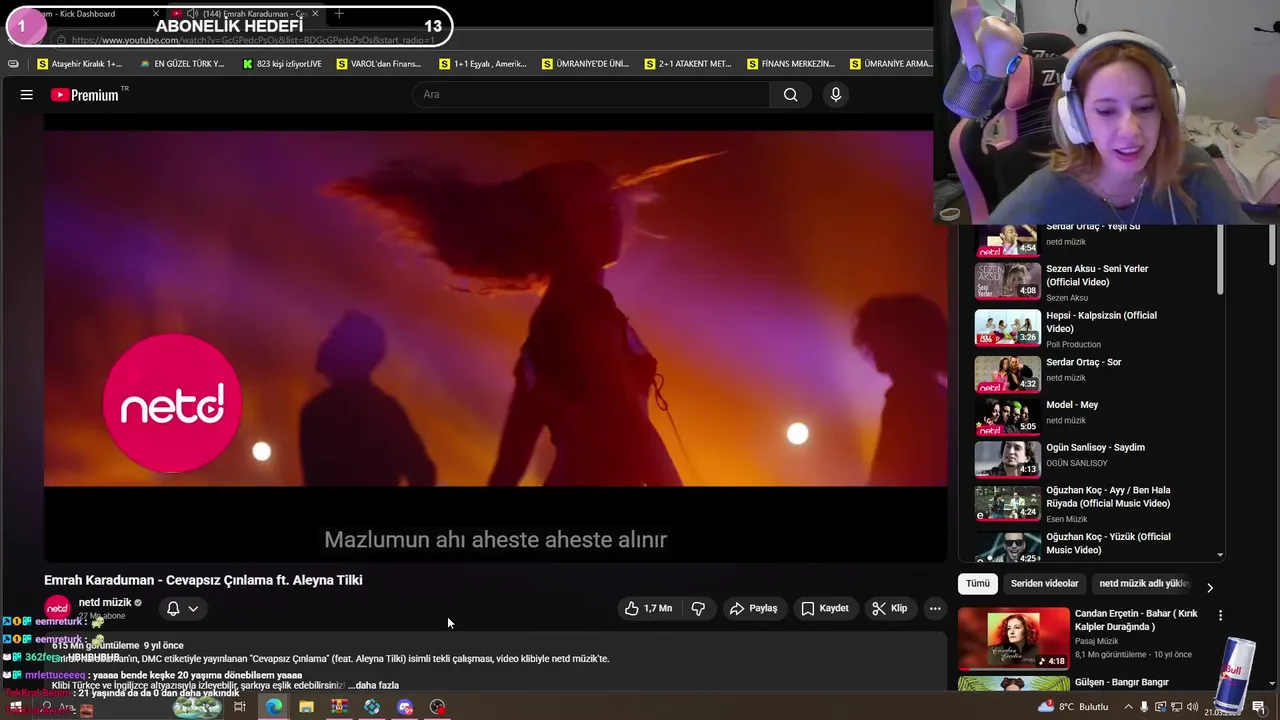
Task: Open the 2+1 ATAKENT MET... bookmark
Action: 688,64
